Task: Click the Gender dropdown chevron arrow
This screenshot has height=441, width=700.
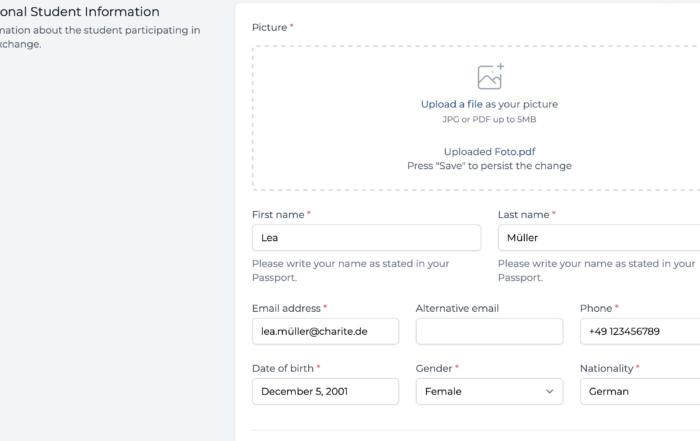Action: [x=550, y=391]
